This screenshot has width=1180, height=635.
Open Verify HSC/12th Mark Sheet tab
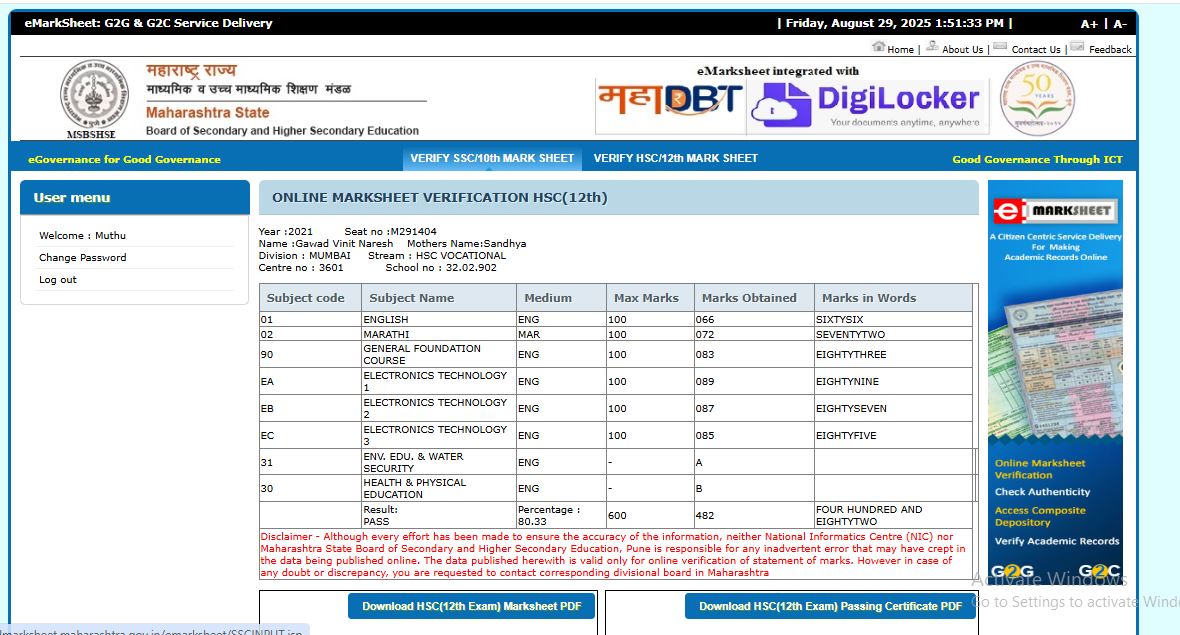click(675, 158)
